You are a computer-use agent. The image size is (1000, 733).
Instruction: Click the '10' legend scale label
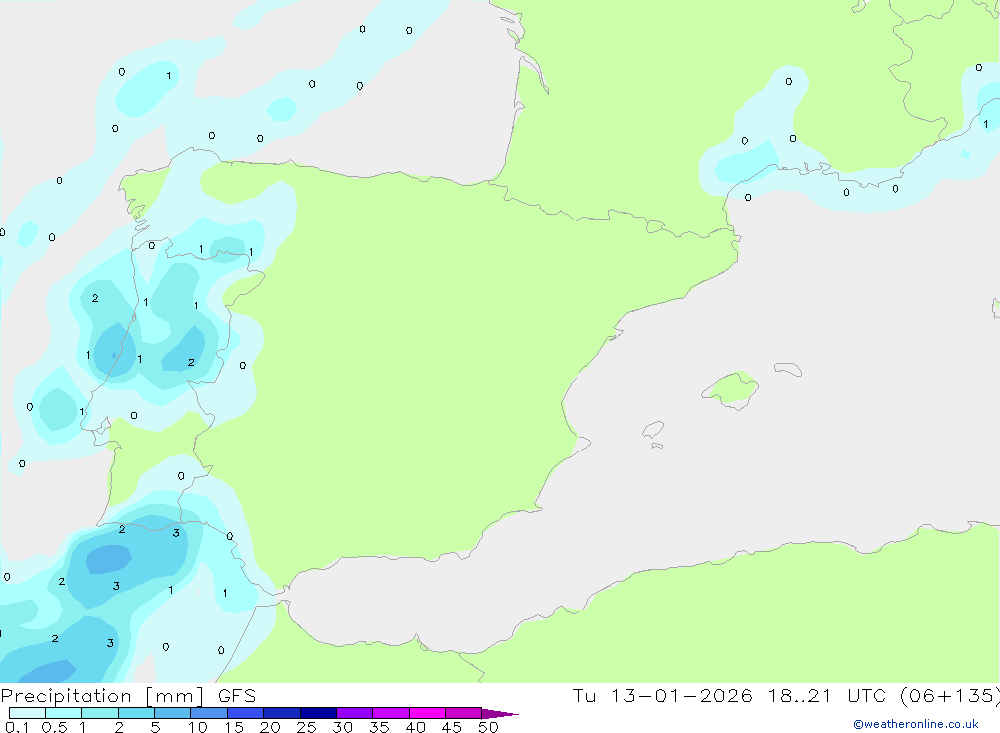(x=198, y=727)
